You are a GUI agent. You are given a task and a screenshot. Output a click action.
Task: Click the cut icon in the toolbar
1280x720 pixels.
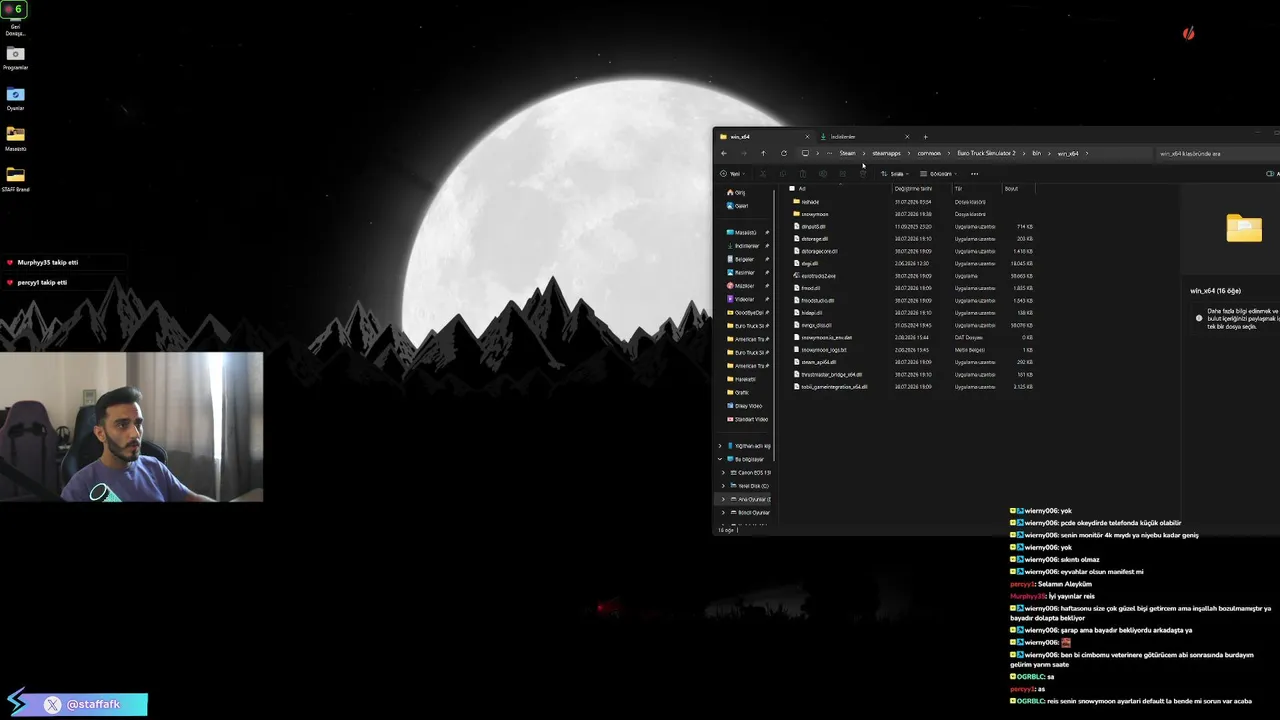(762, 174)
